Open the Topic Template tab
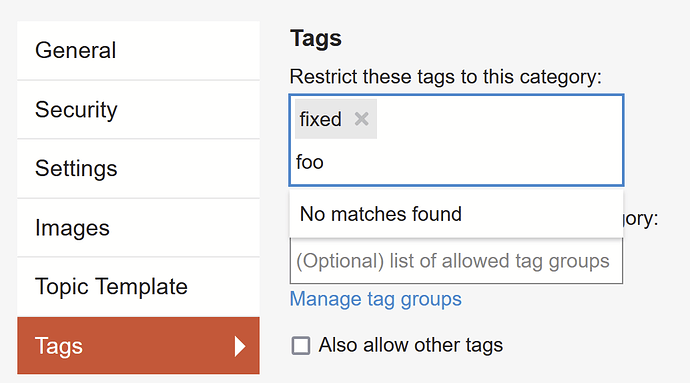690x383 pixels. 138,287
